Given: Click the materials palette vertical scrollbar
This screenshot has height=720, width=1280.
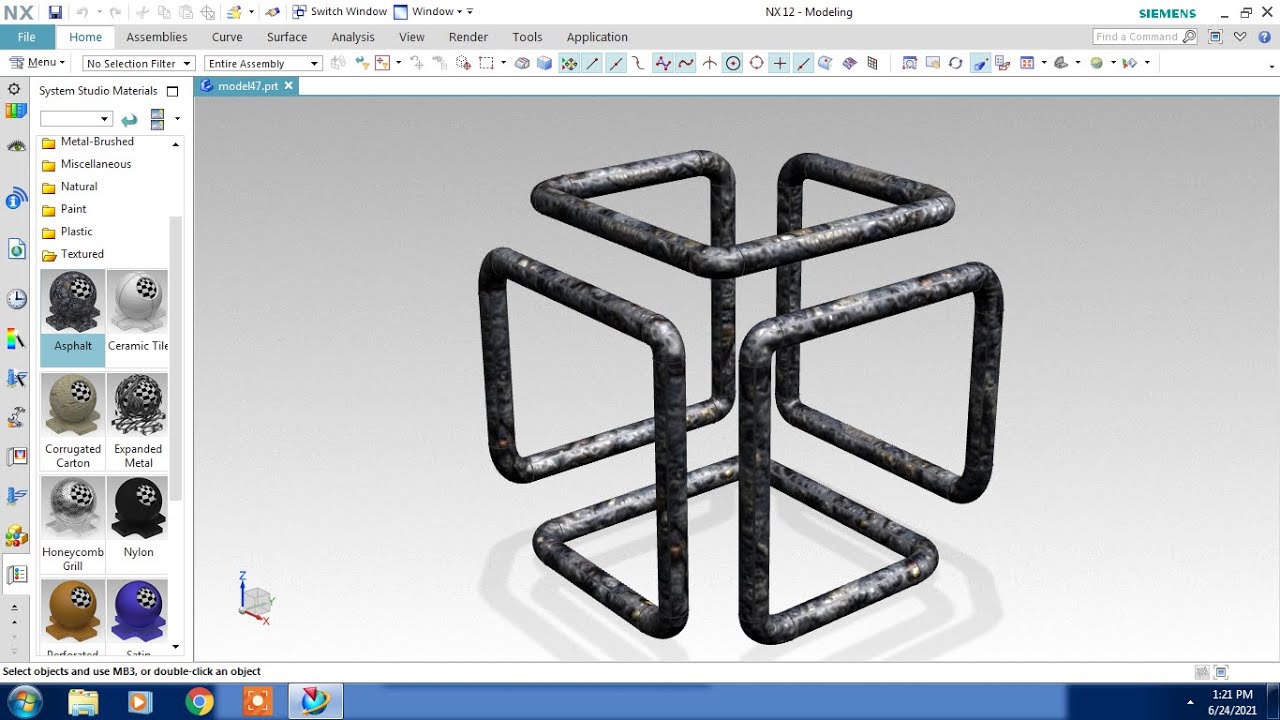Looking at the screenshot, I should pos(176,357).
